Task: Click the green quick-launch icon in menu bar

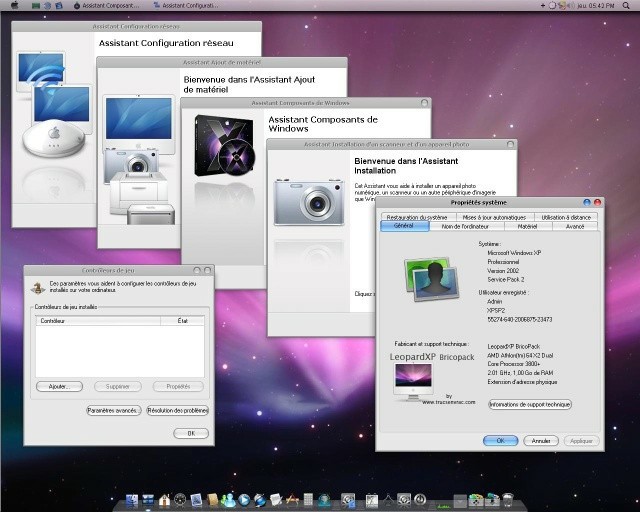Action: click(36, 6)
